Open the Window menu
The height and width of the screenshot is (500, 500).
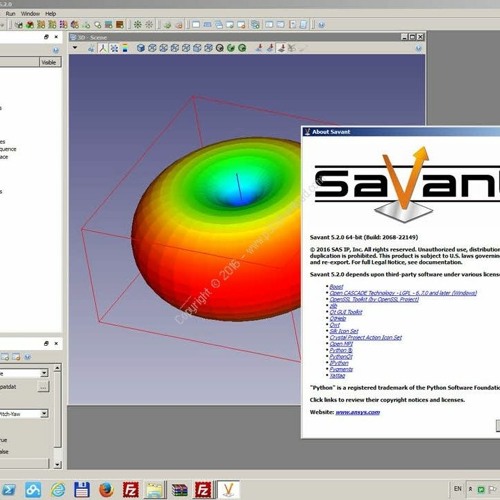pyautogui.click(x=30, y=14)
